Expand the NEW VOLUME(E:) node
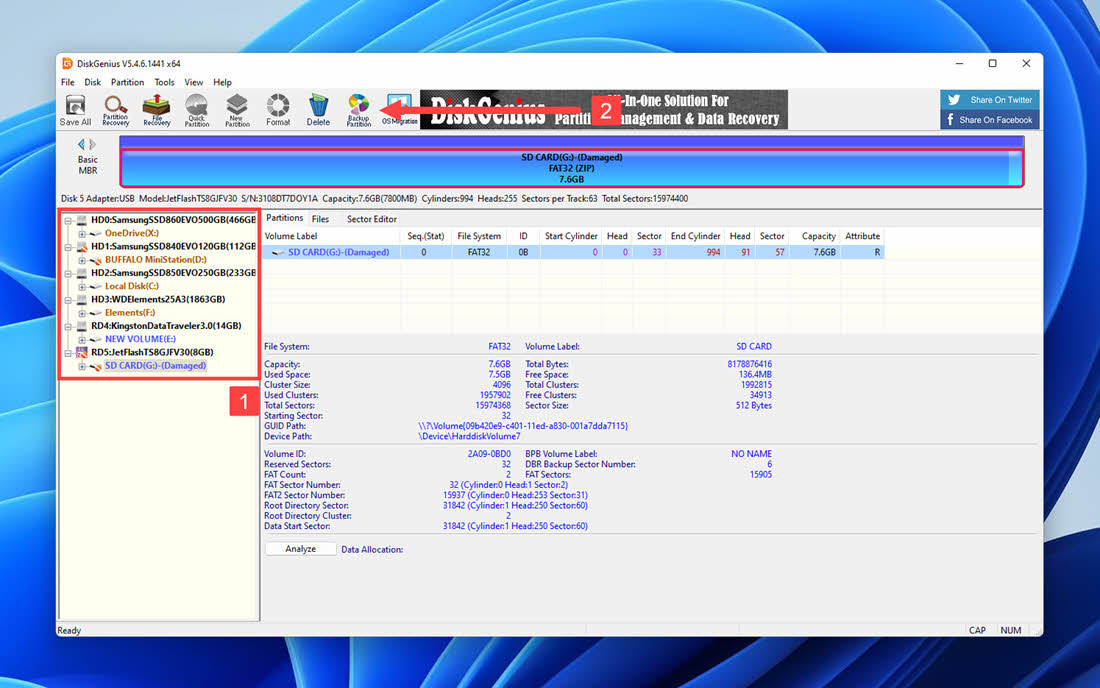The height and width of the screenshot is (688, 1100). click(x=81, y=339)
